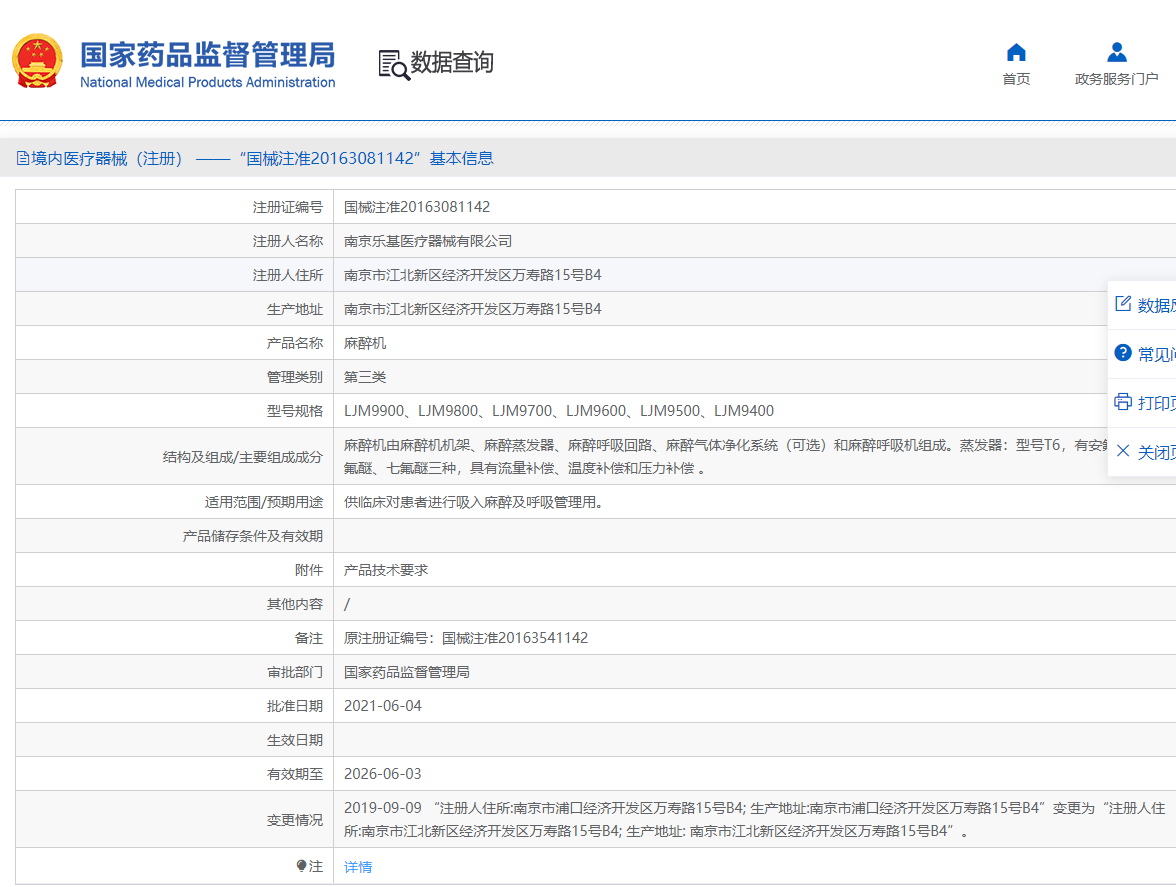Click the 2021-06-04 approval date

(382, 706)
